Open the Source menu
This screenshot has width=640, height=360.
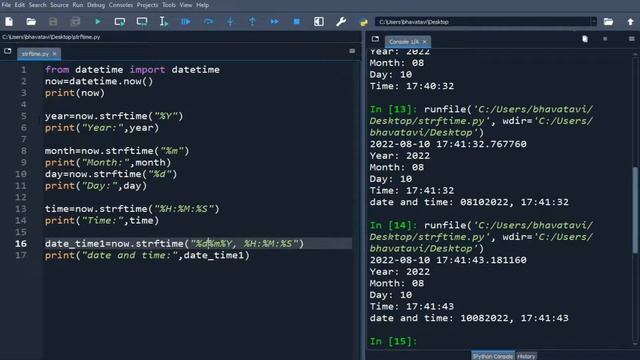(x=59, y=5)
